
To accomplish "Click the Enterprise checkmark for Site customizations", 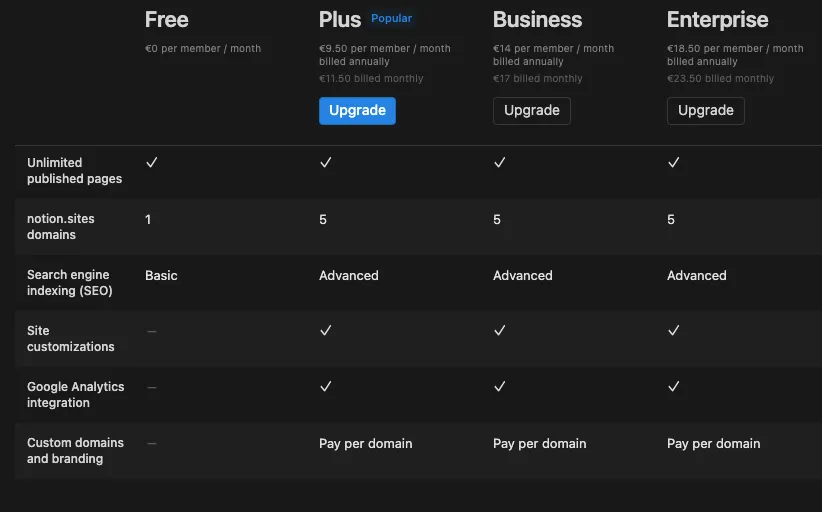I will pos(674,330).
